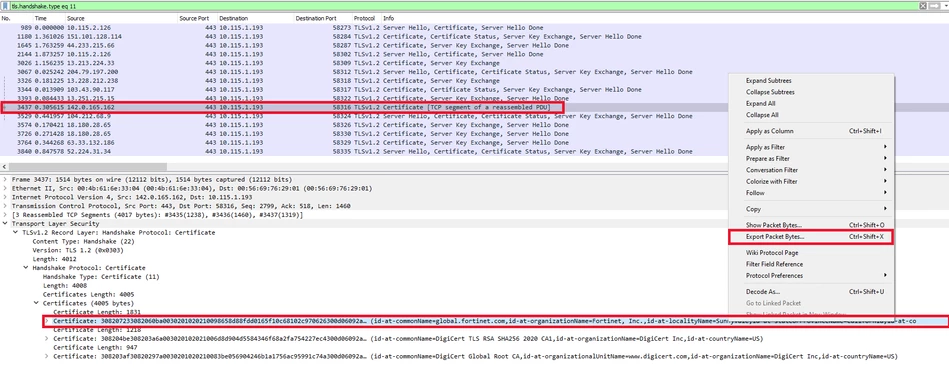Viewport: 949px width, 373px height.
Task: Collapse Certificates (4005 bytes) node
Action: pos(36,303)
